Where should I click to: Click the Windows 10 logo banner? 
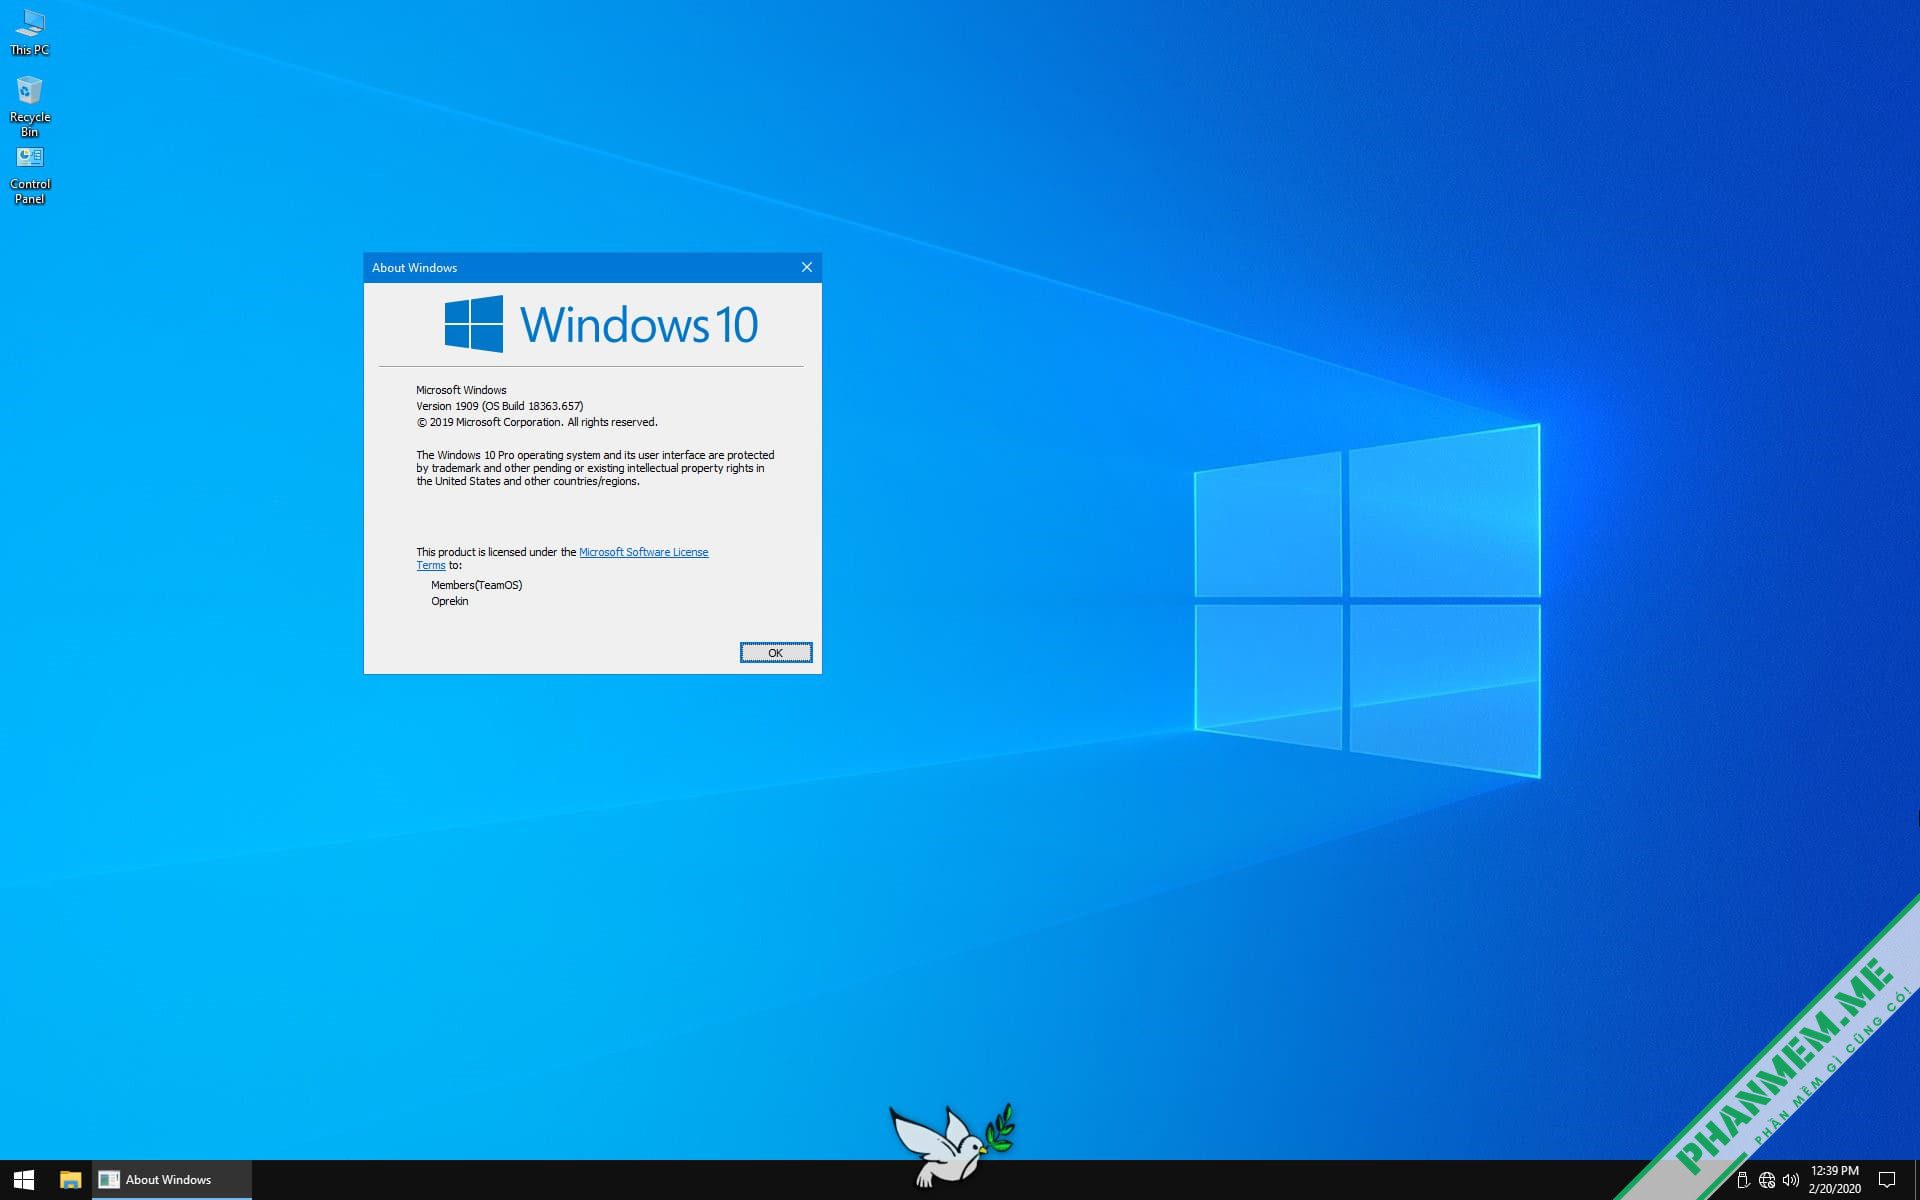[x=601, y=324]
